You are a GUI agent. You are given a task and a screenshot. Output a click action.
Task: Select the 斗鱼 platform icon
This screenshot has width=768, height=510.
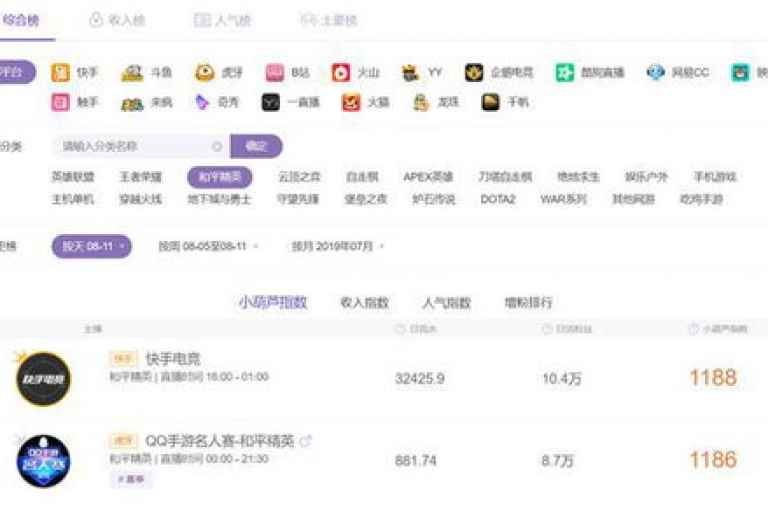tap(132, 73)
